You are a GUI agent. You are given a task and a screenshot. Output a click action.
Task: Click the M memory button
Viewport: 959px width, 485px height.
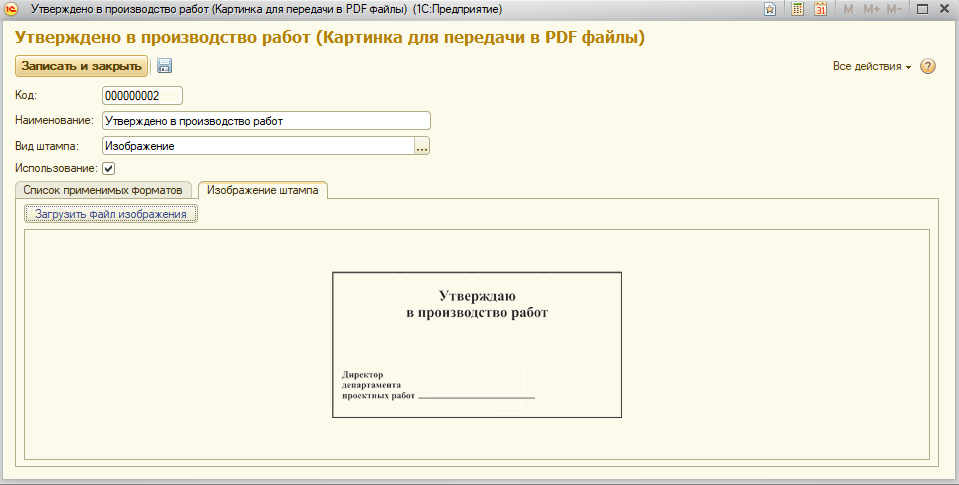(x=848, y=9)
